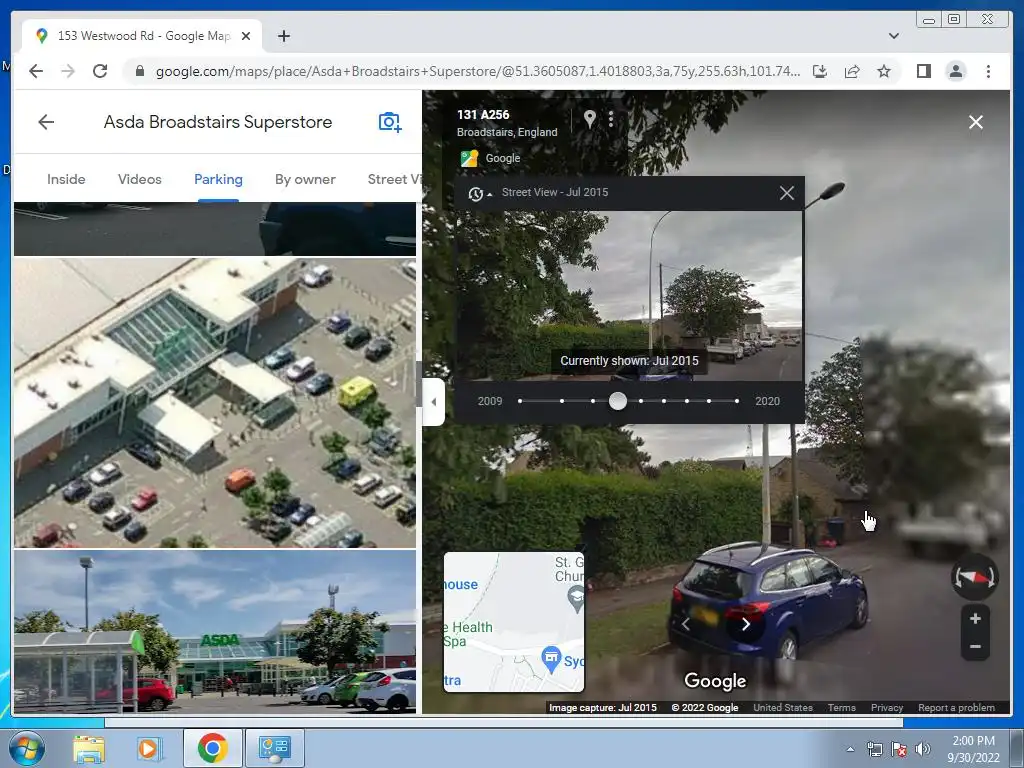Toggle the Street View time travel clock dropdown
The height and width of the screenshot is (768, 1024).
(479, 193)
